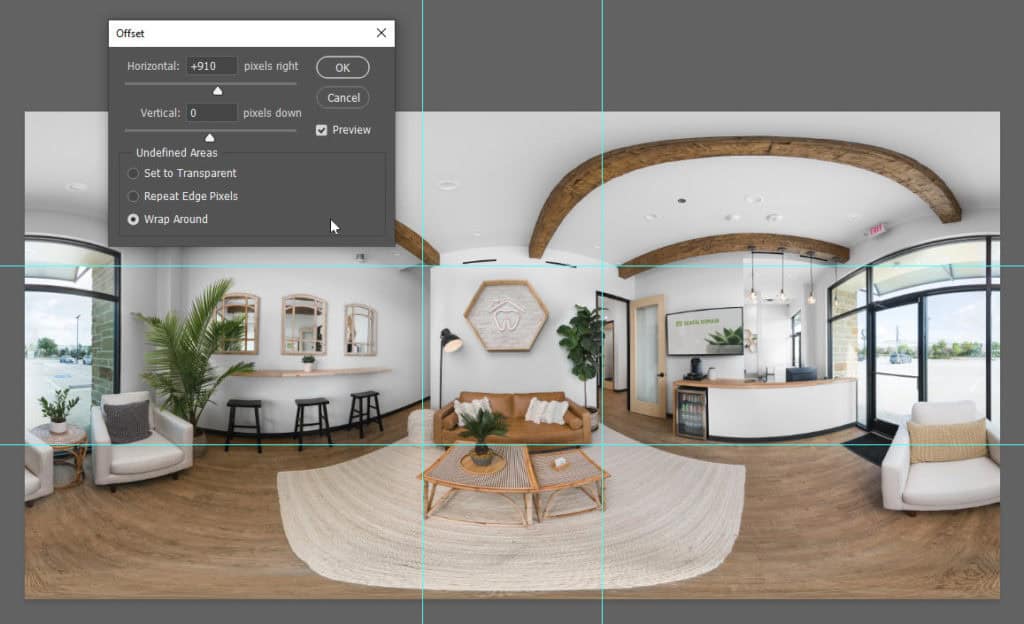Cancel the Offset dialog
The image size is (1024, 624).
click(x=343, y=98)
